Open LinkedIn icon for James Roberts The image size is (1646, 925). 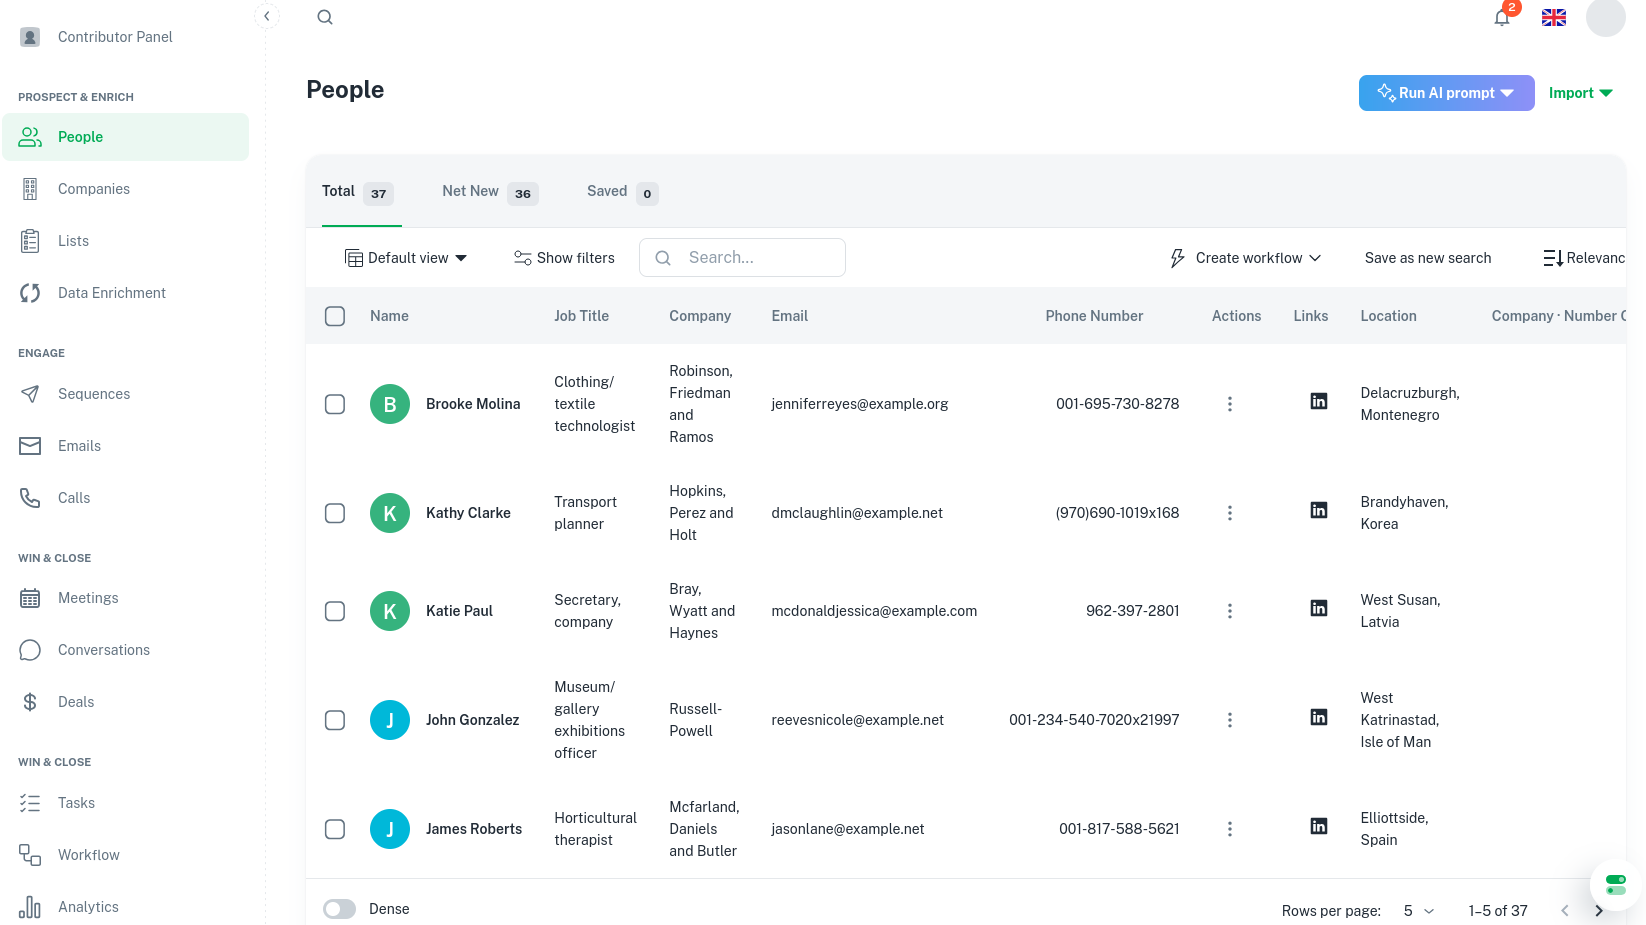(1319, 826)
